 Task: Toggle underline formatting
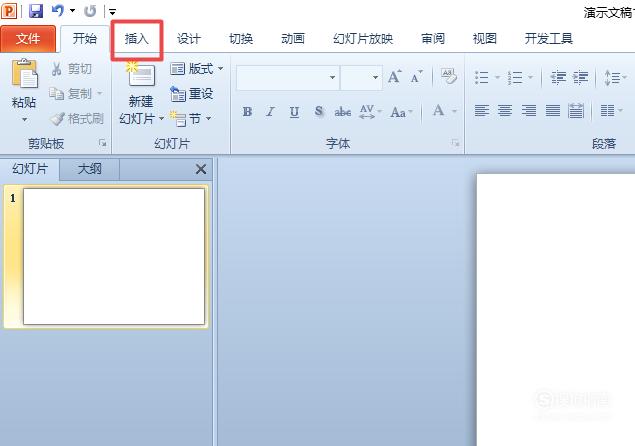[x=294, y=111]
